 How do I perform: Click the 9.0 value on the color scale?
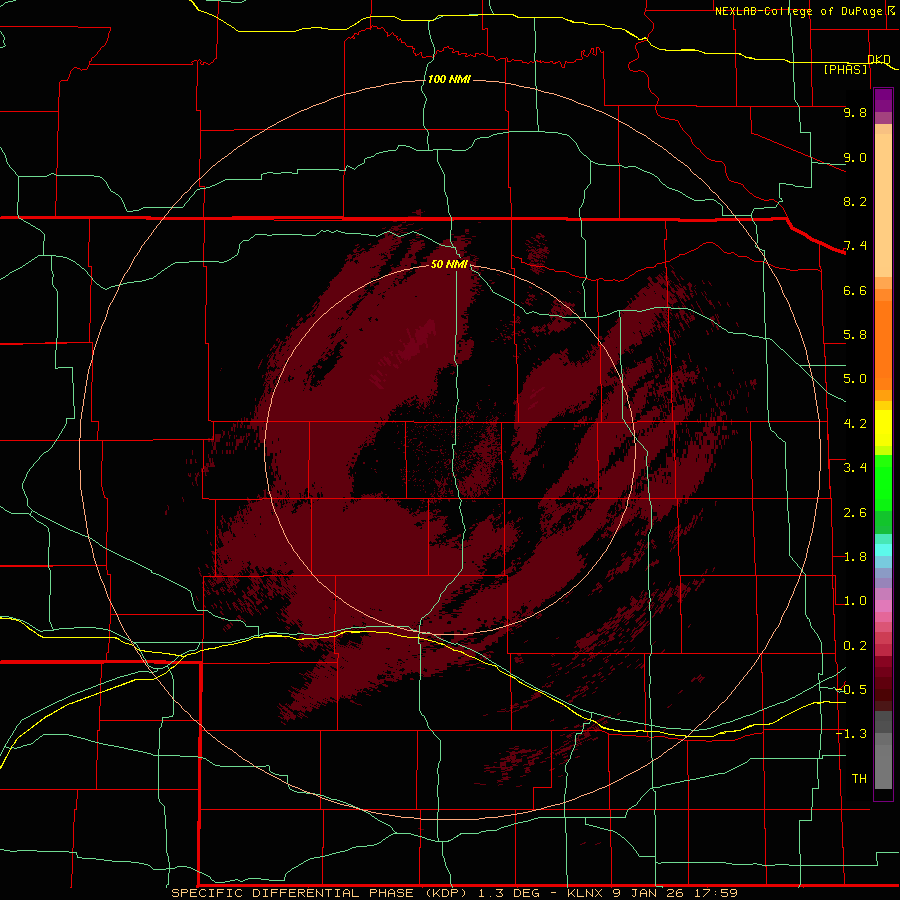(x=855, y=157)
